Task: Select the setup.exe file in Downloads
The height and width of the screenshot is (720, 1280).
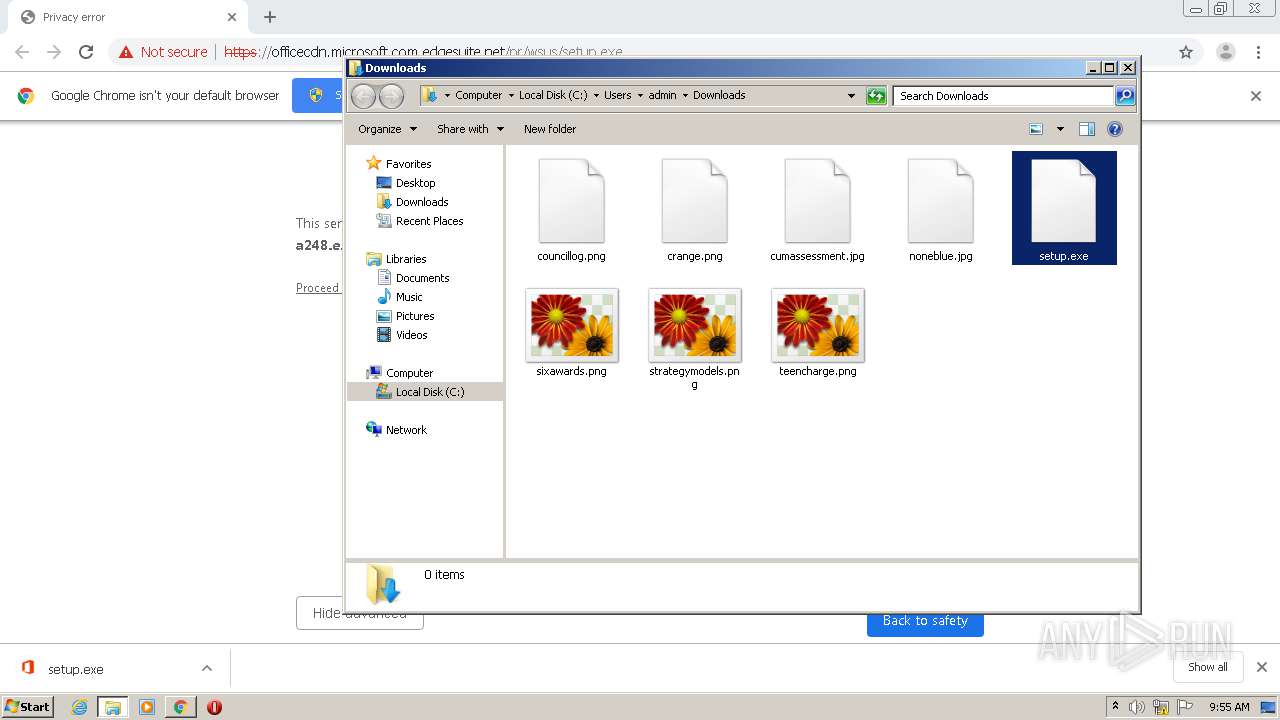Action: click(1064, 208)
